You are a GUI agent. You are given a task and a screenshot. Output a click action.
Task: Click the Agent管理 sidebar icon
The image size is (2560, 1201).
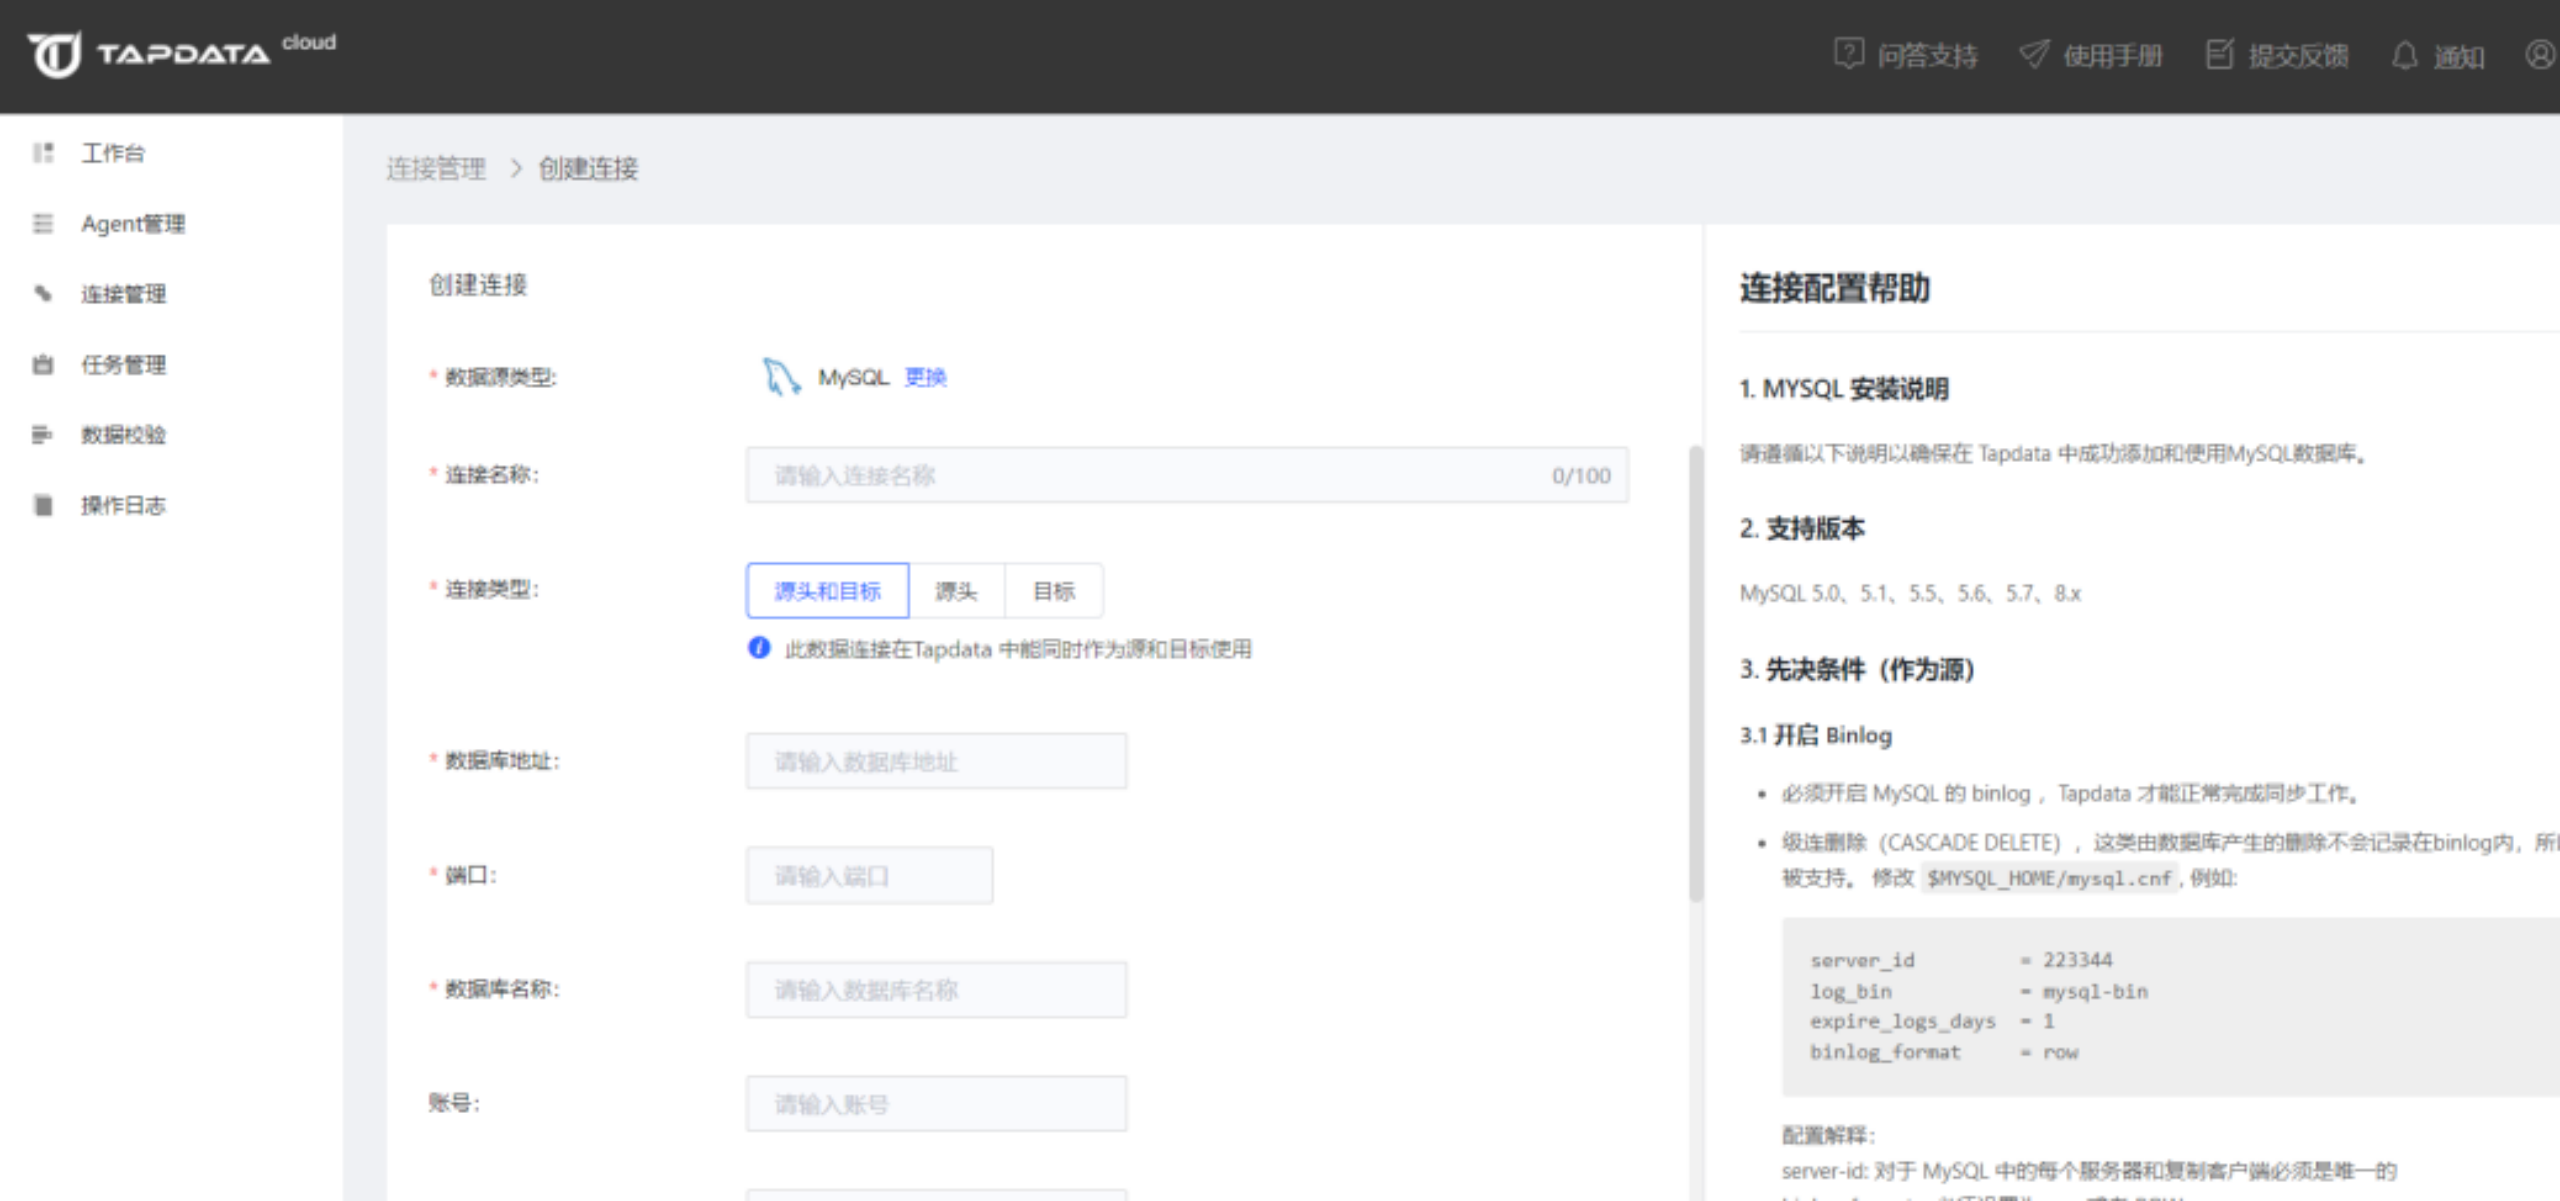tap(43, 224)
